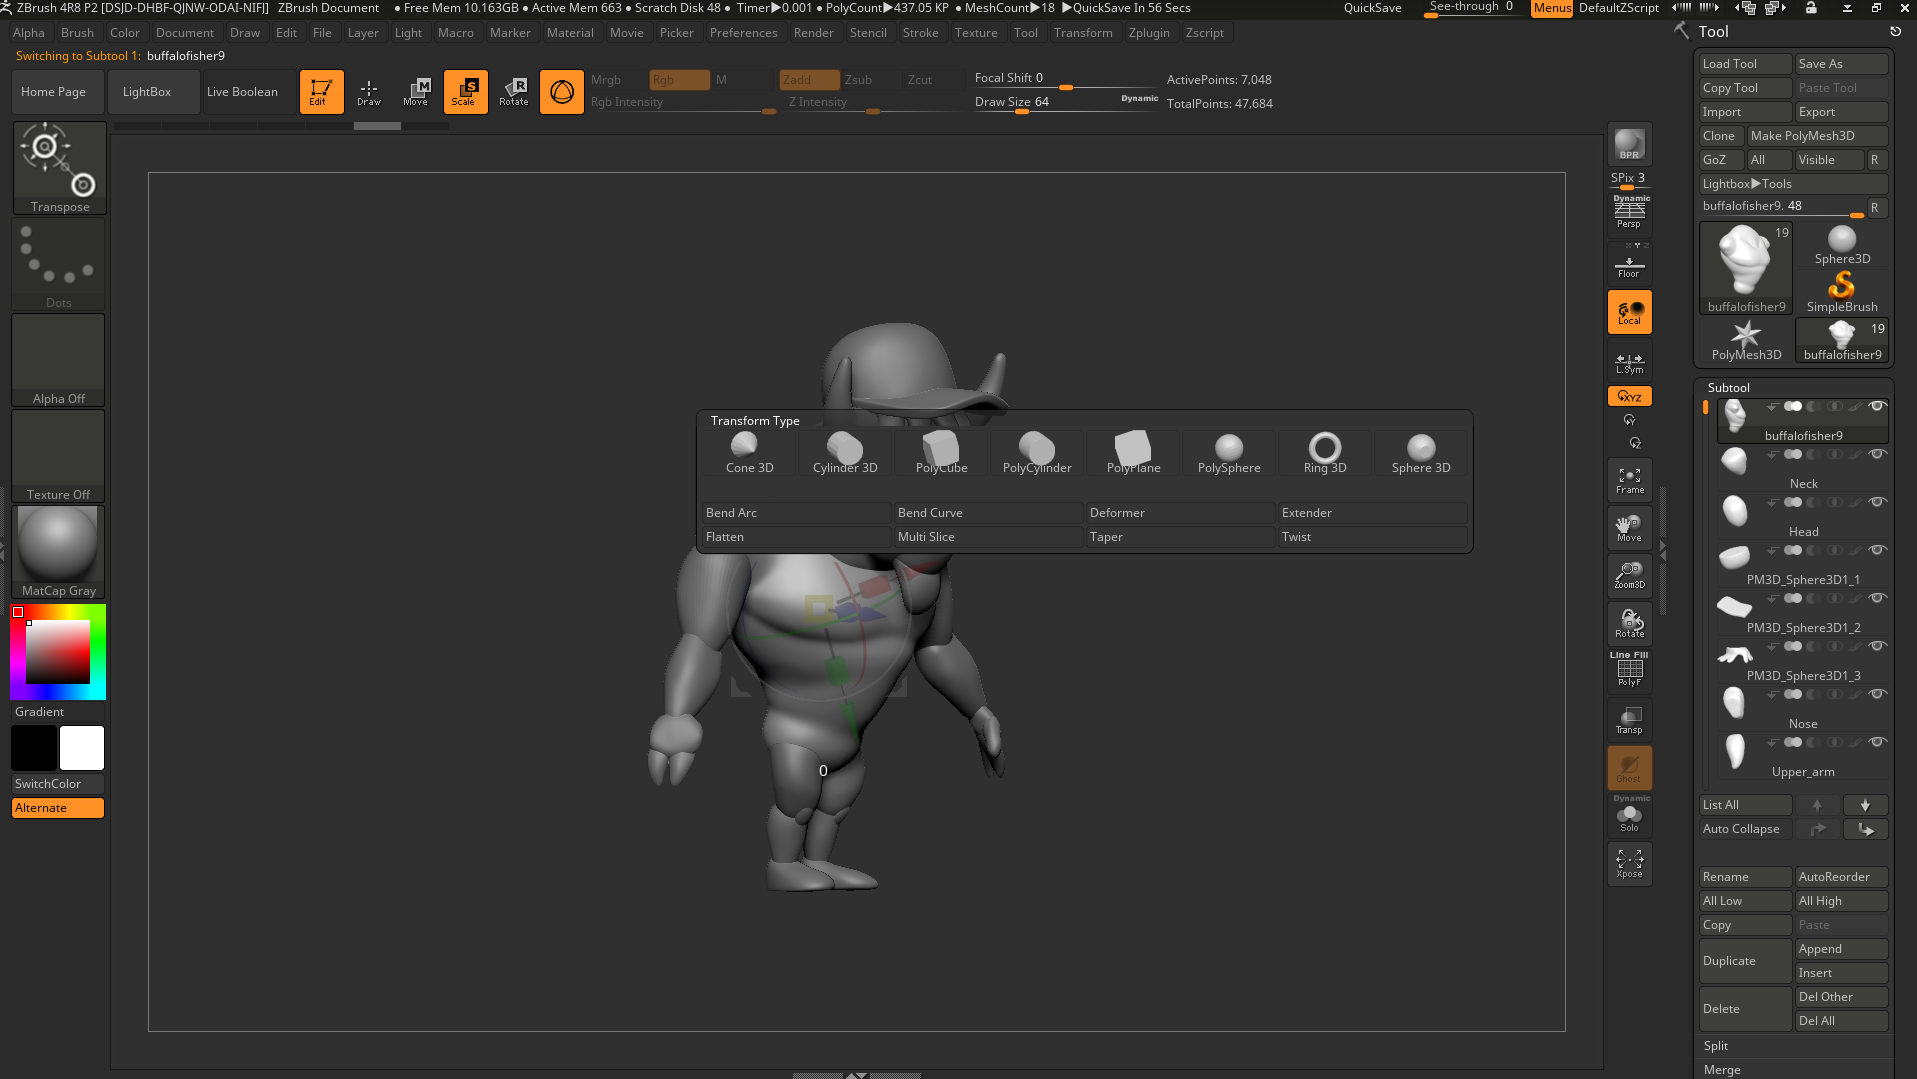Image resolution: width=1917 pixels, height=1079 pixels.
Task: Toggle the L.Sym icon
Action: (1629, 362)
